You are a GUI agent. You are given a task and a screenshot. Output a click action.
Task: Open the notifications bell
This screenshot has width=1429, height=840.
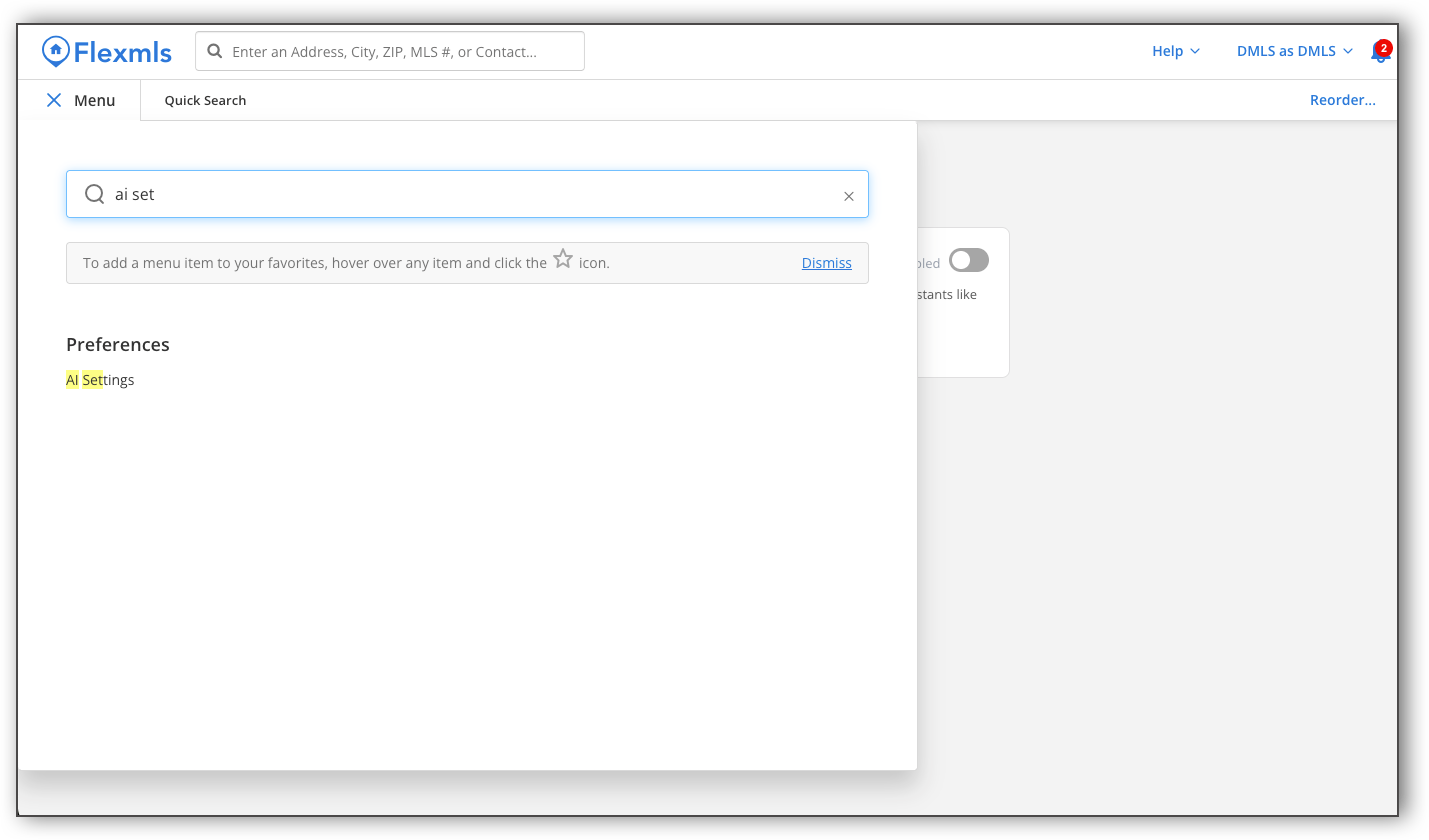point(1379,54)
